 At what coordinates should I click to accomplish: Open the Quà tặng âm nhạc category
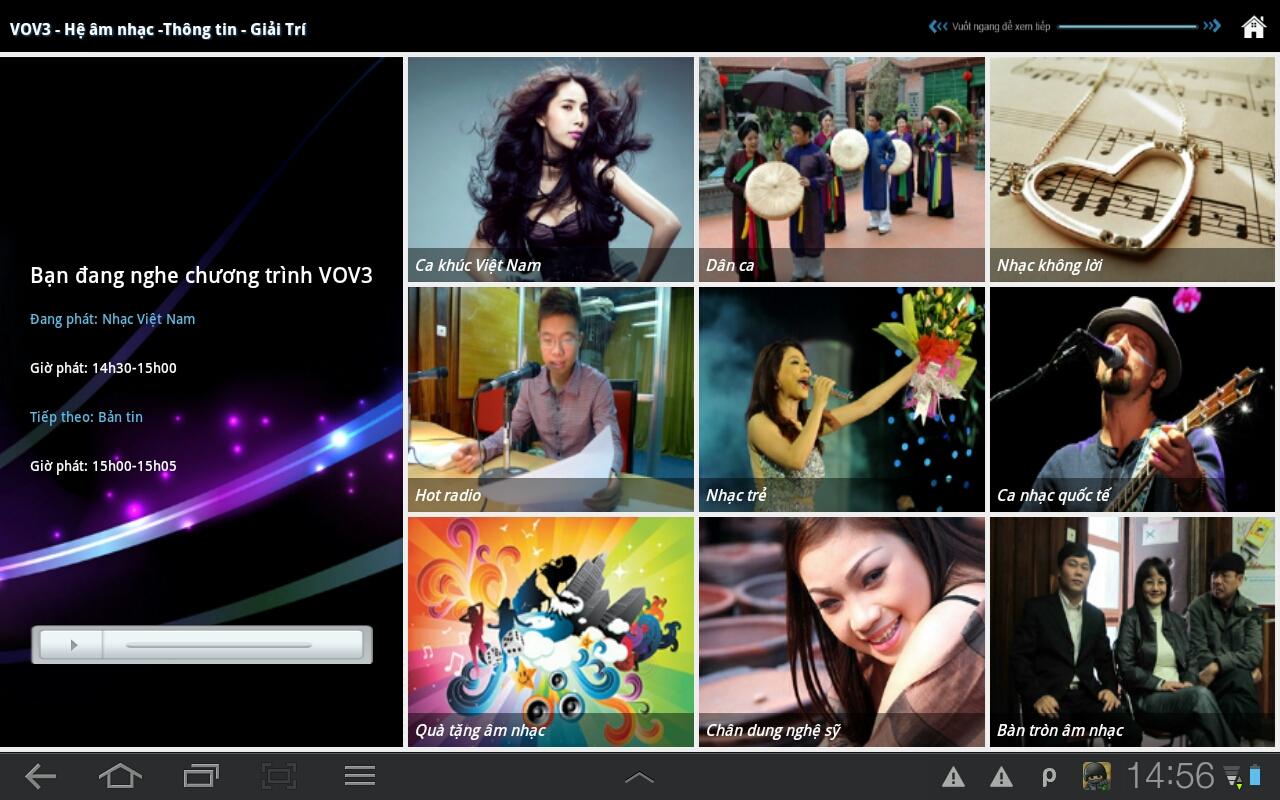coord(551,632)
